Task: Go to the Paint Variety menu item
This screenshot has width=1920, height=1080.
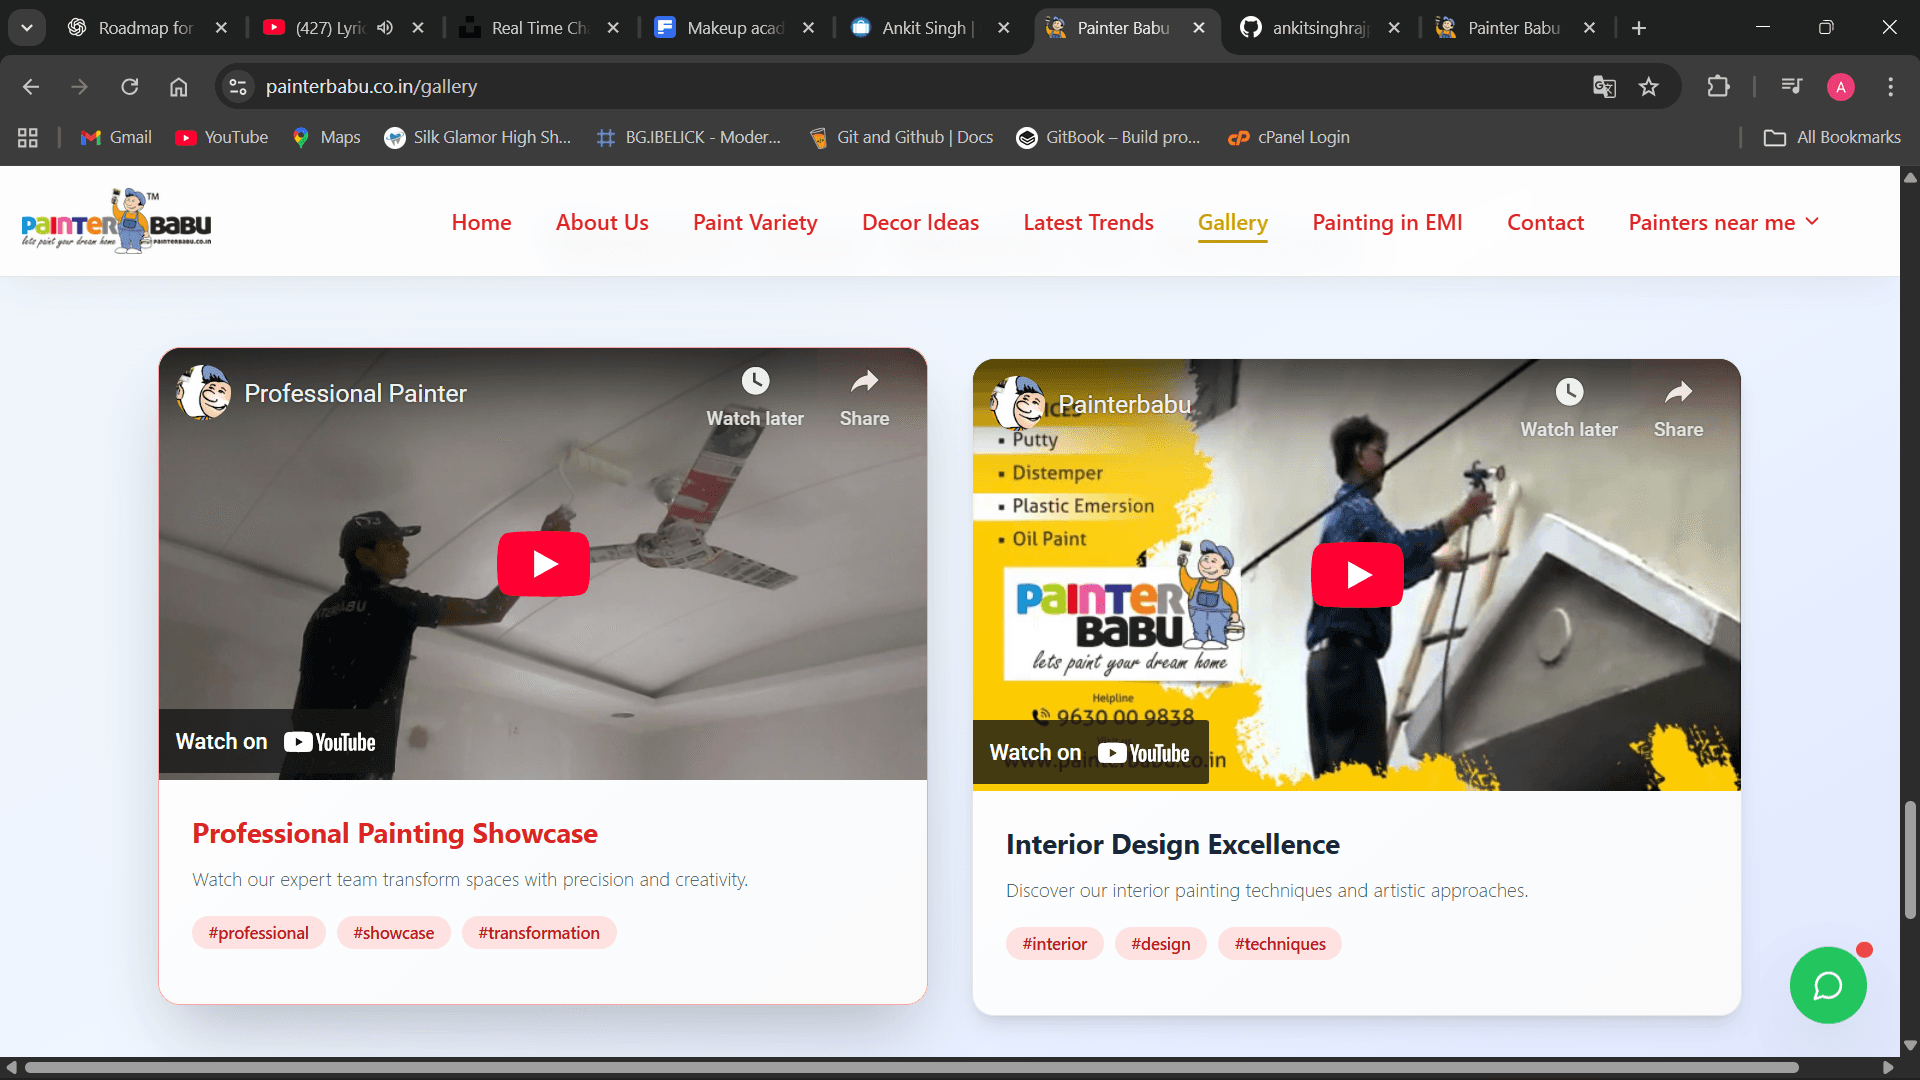Action: (755, 222)
